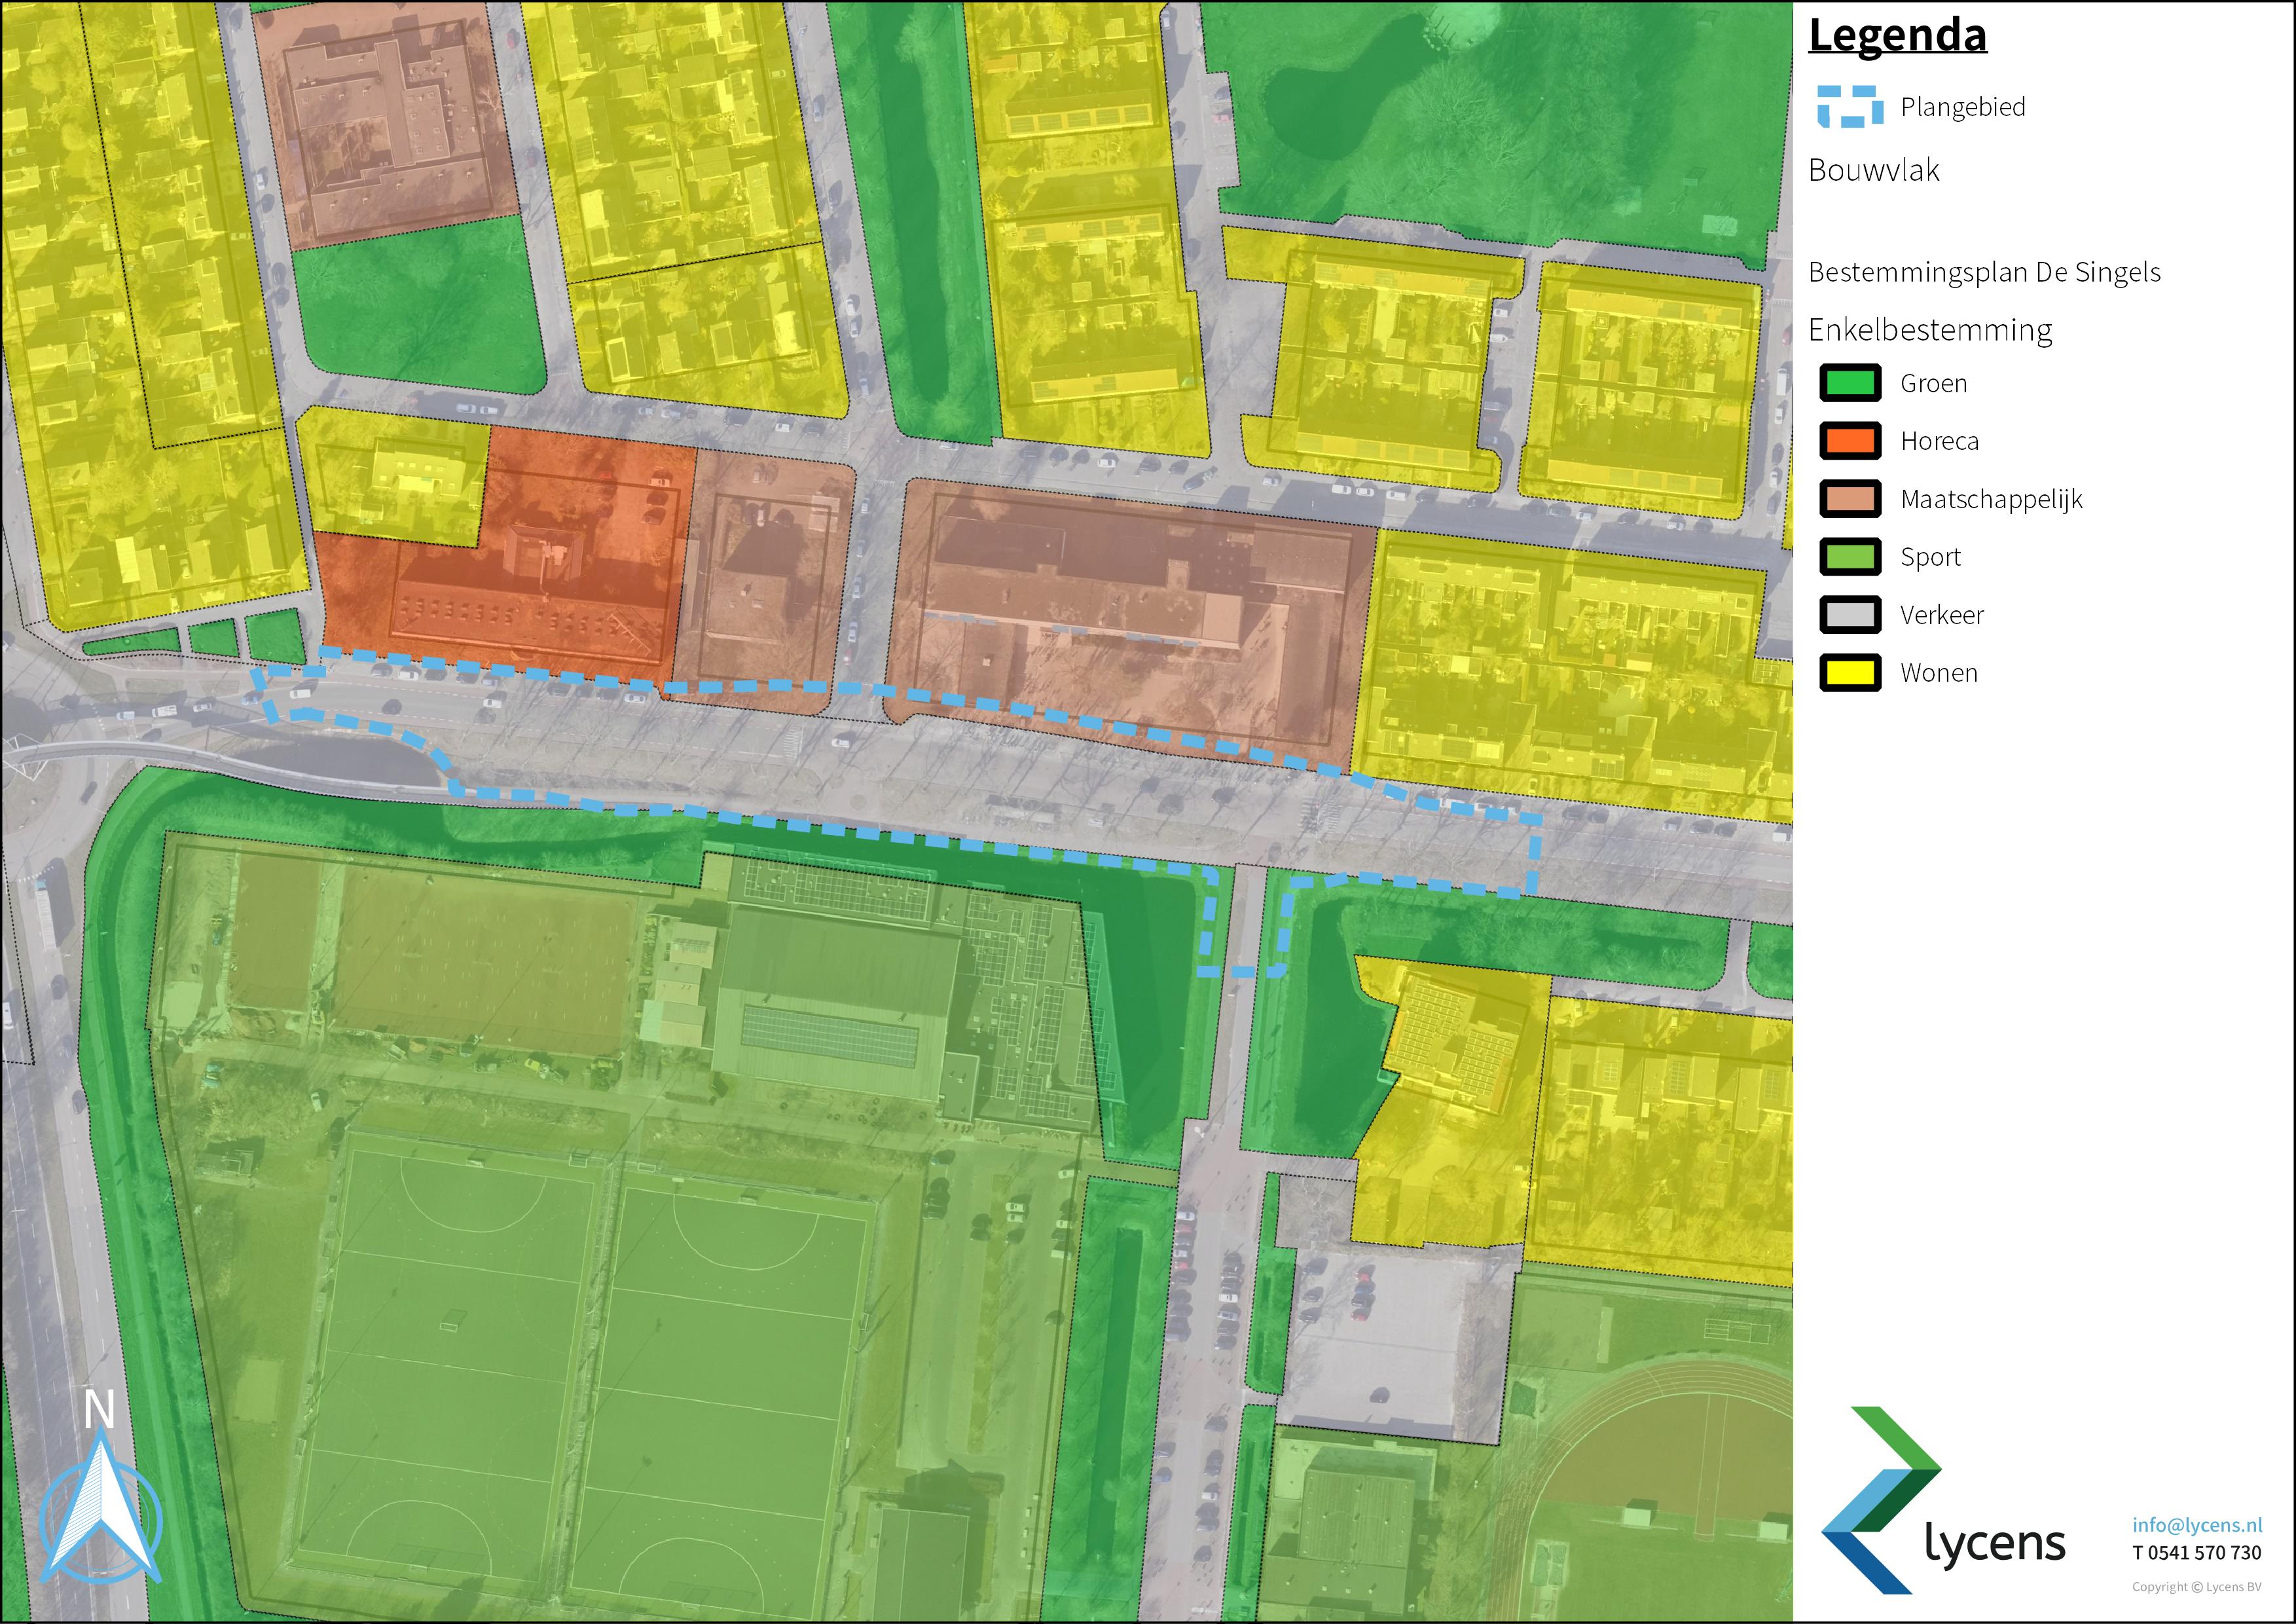
Task: Click the 'Copyright © Lycens BV' text
Action: coord(2196,1587)
